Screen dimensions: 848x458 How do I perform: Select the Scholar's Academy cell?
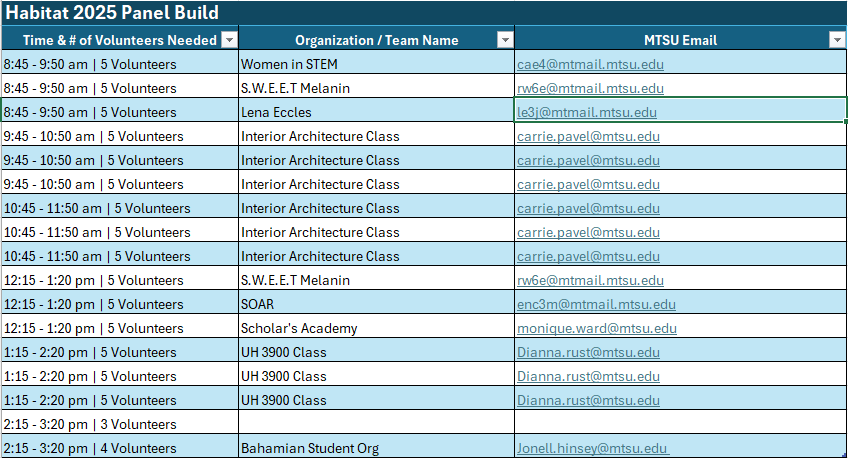(299, 329)
